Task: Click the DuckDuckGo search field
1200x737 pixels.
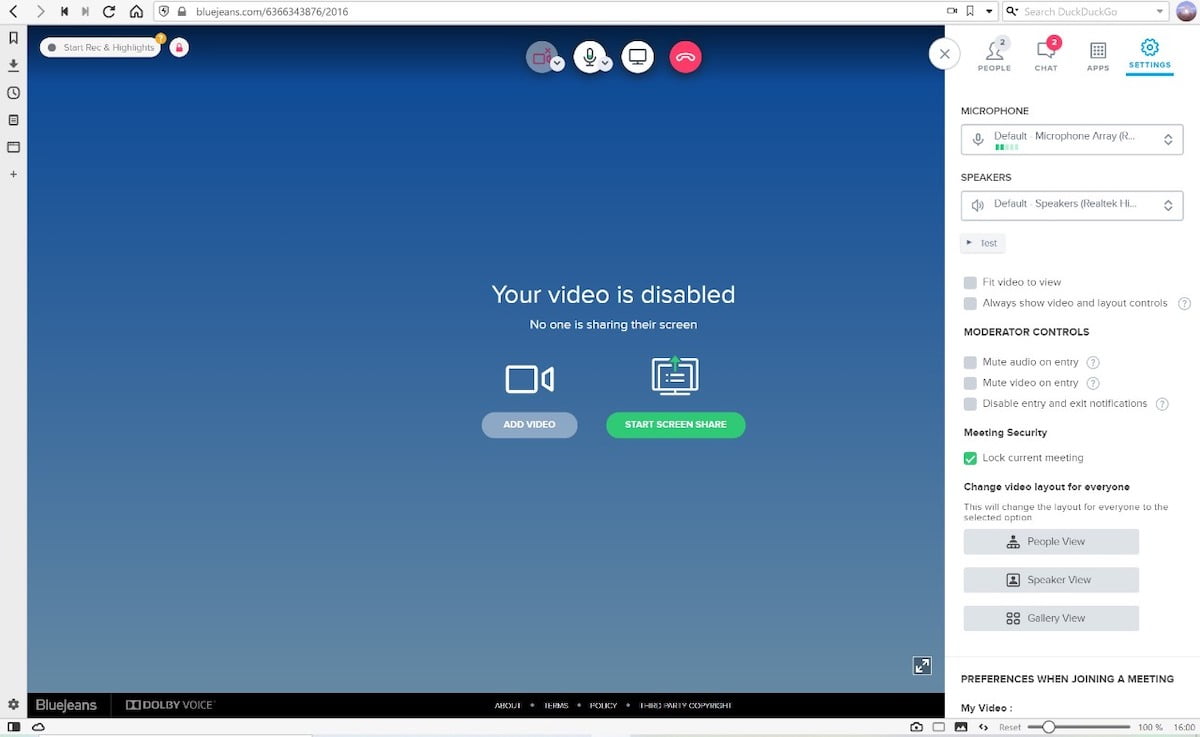Action: click(x=1085, y=12)
